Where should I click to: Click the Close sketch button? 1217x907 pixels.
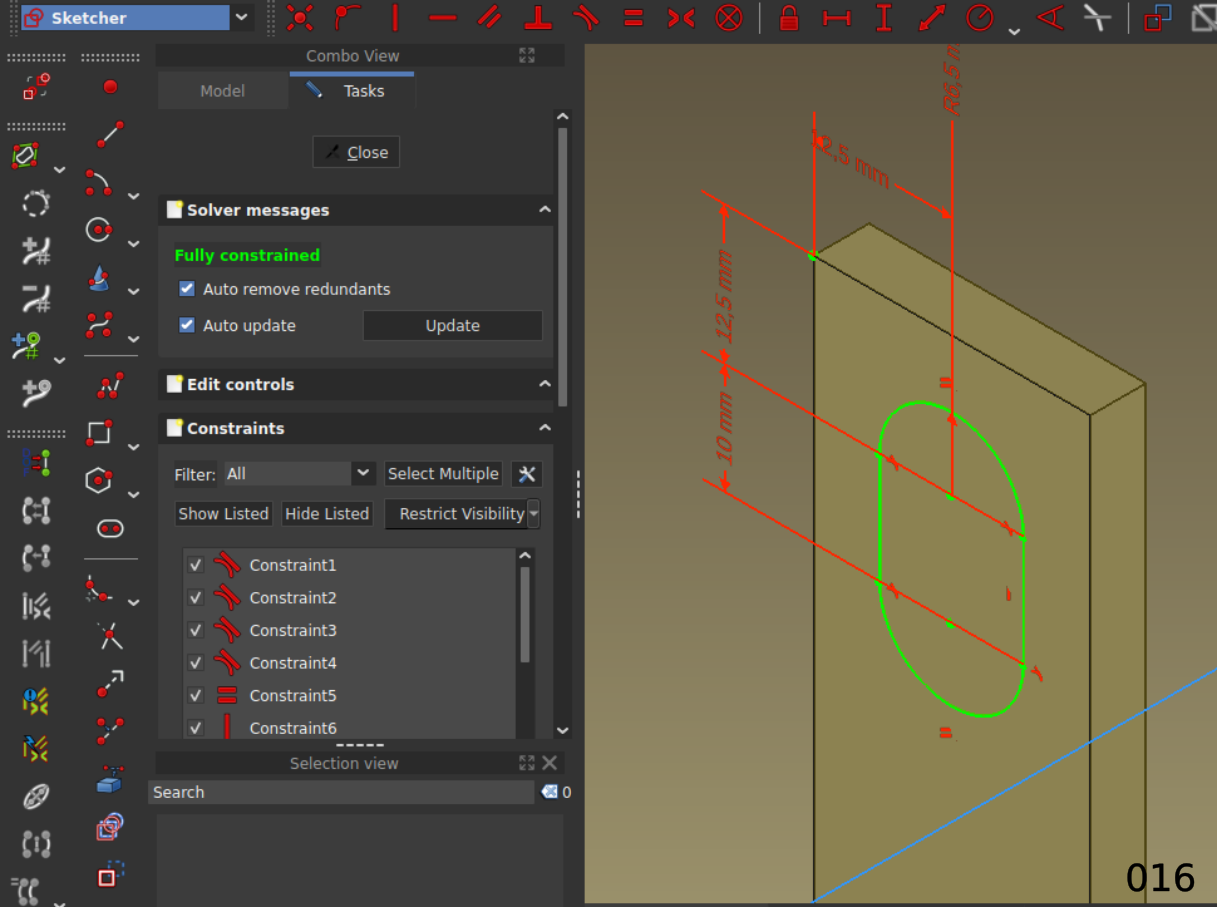click(x=356, y=152)
